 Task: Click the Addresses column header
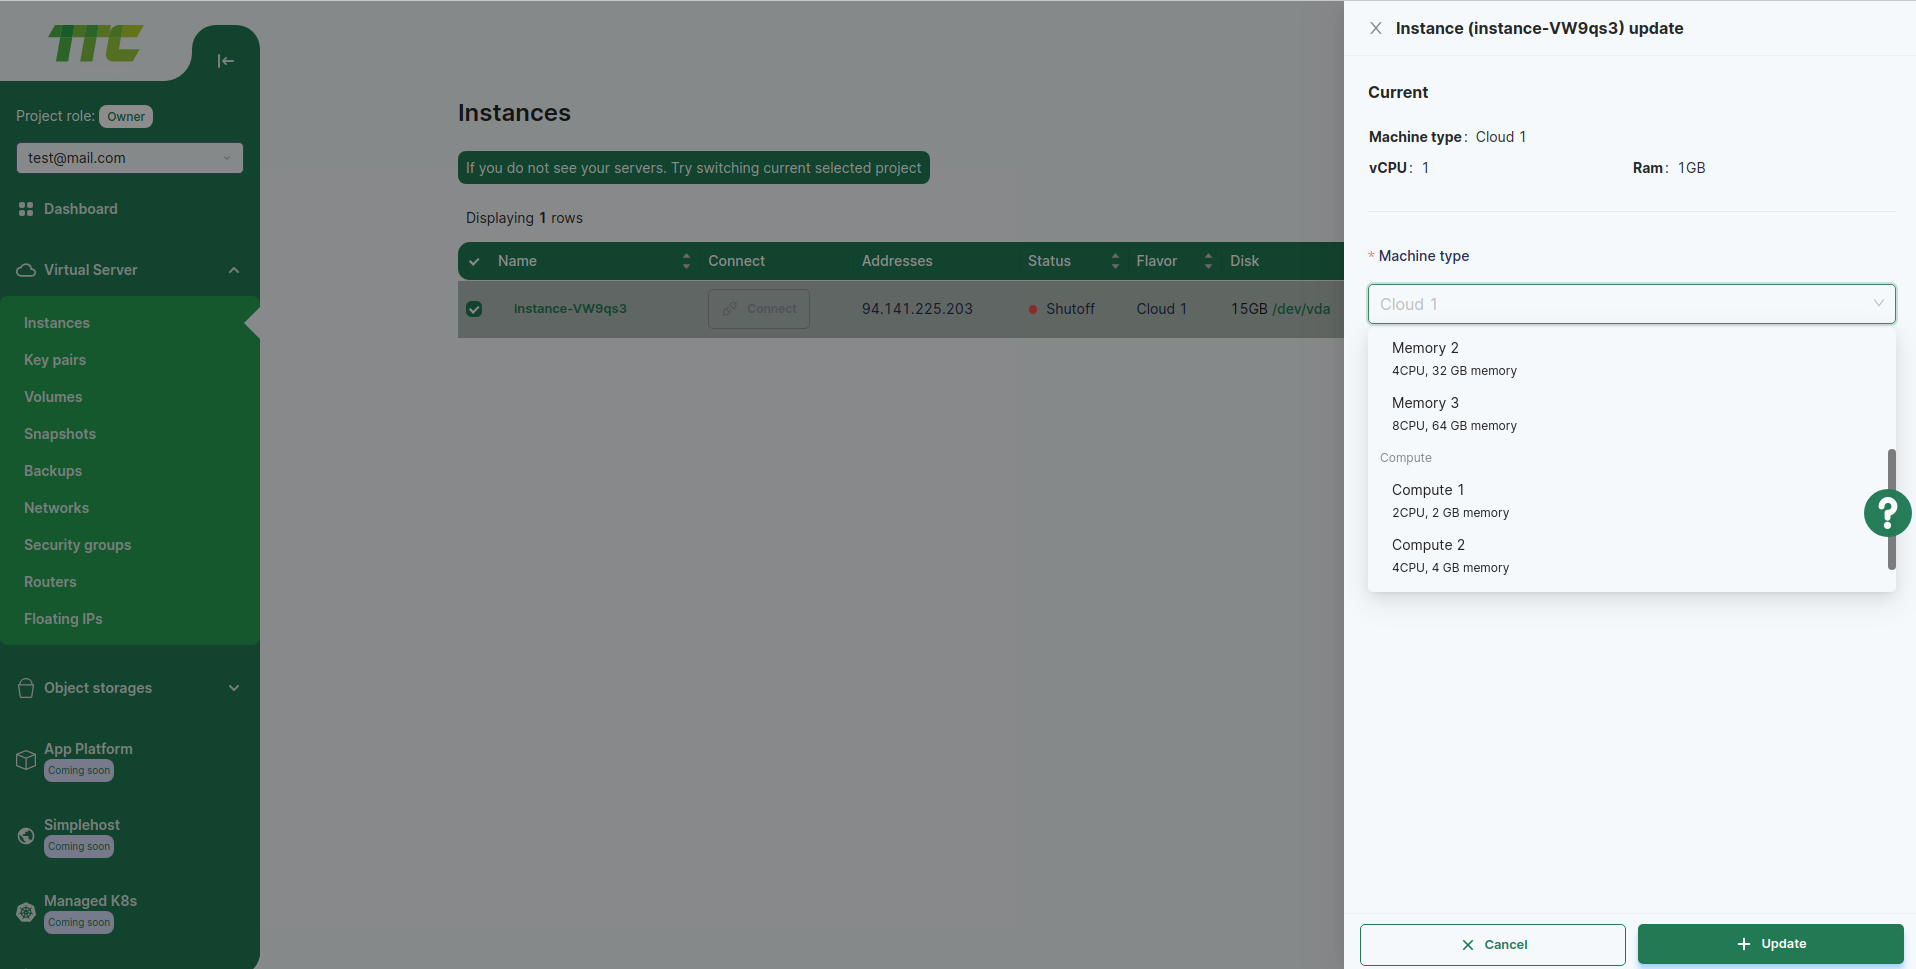(897, 261)
